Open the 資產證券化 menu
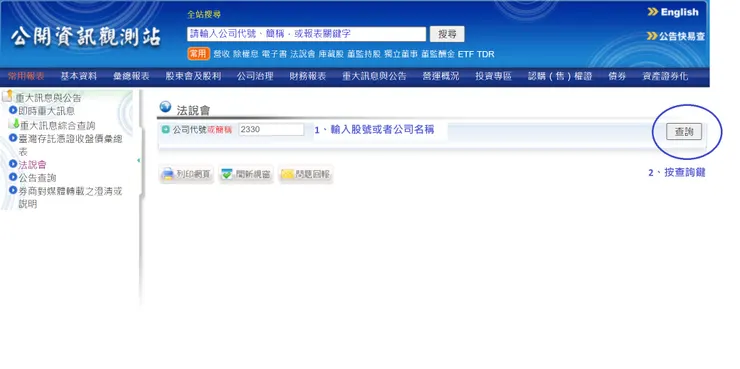Viewport: 740px width, 369px height. pos(665,76)
